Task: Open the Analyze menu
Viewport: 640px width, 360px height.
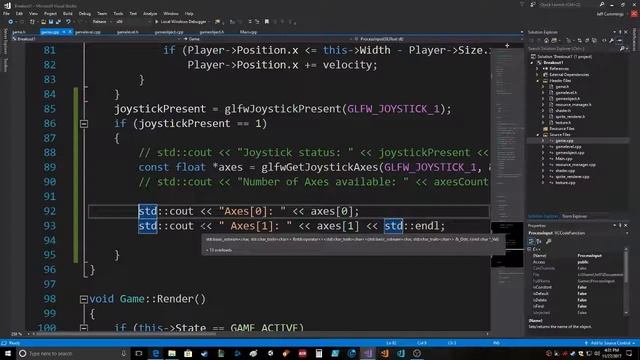Action: 150,13
